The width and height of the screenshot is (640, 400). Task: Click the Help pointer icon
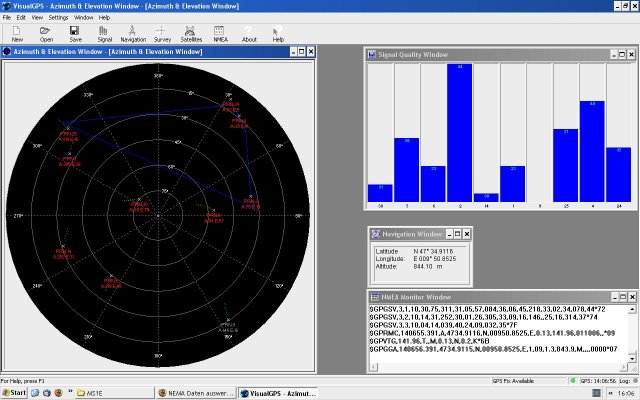point(278,34)
